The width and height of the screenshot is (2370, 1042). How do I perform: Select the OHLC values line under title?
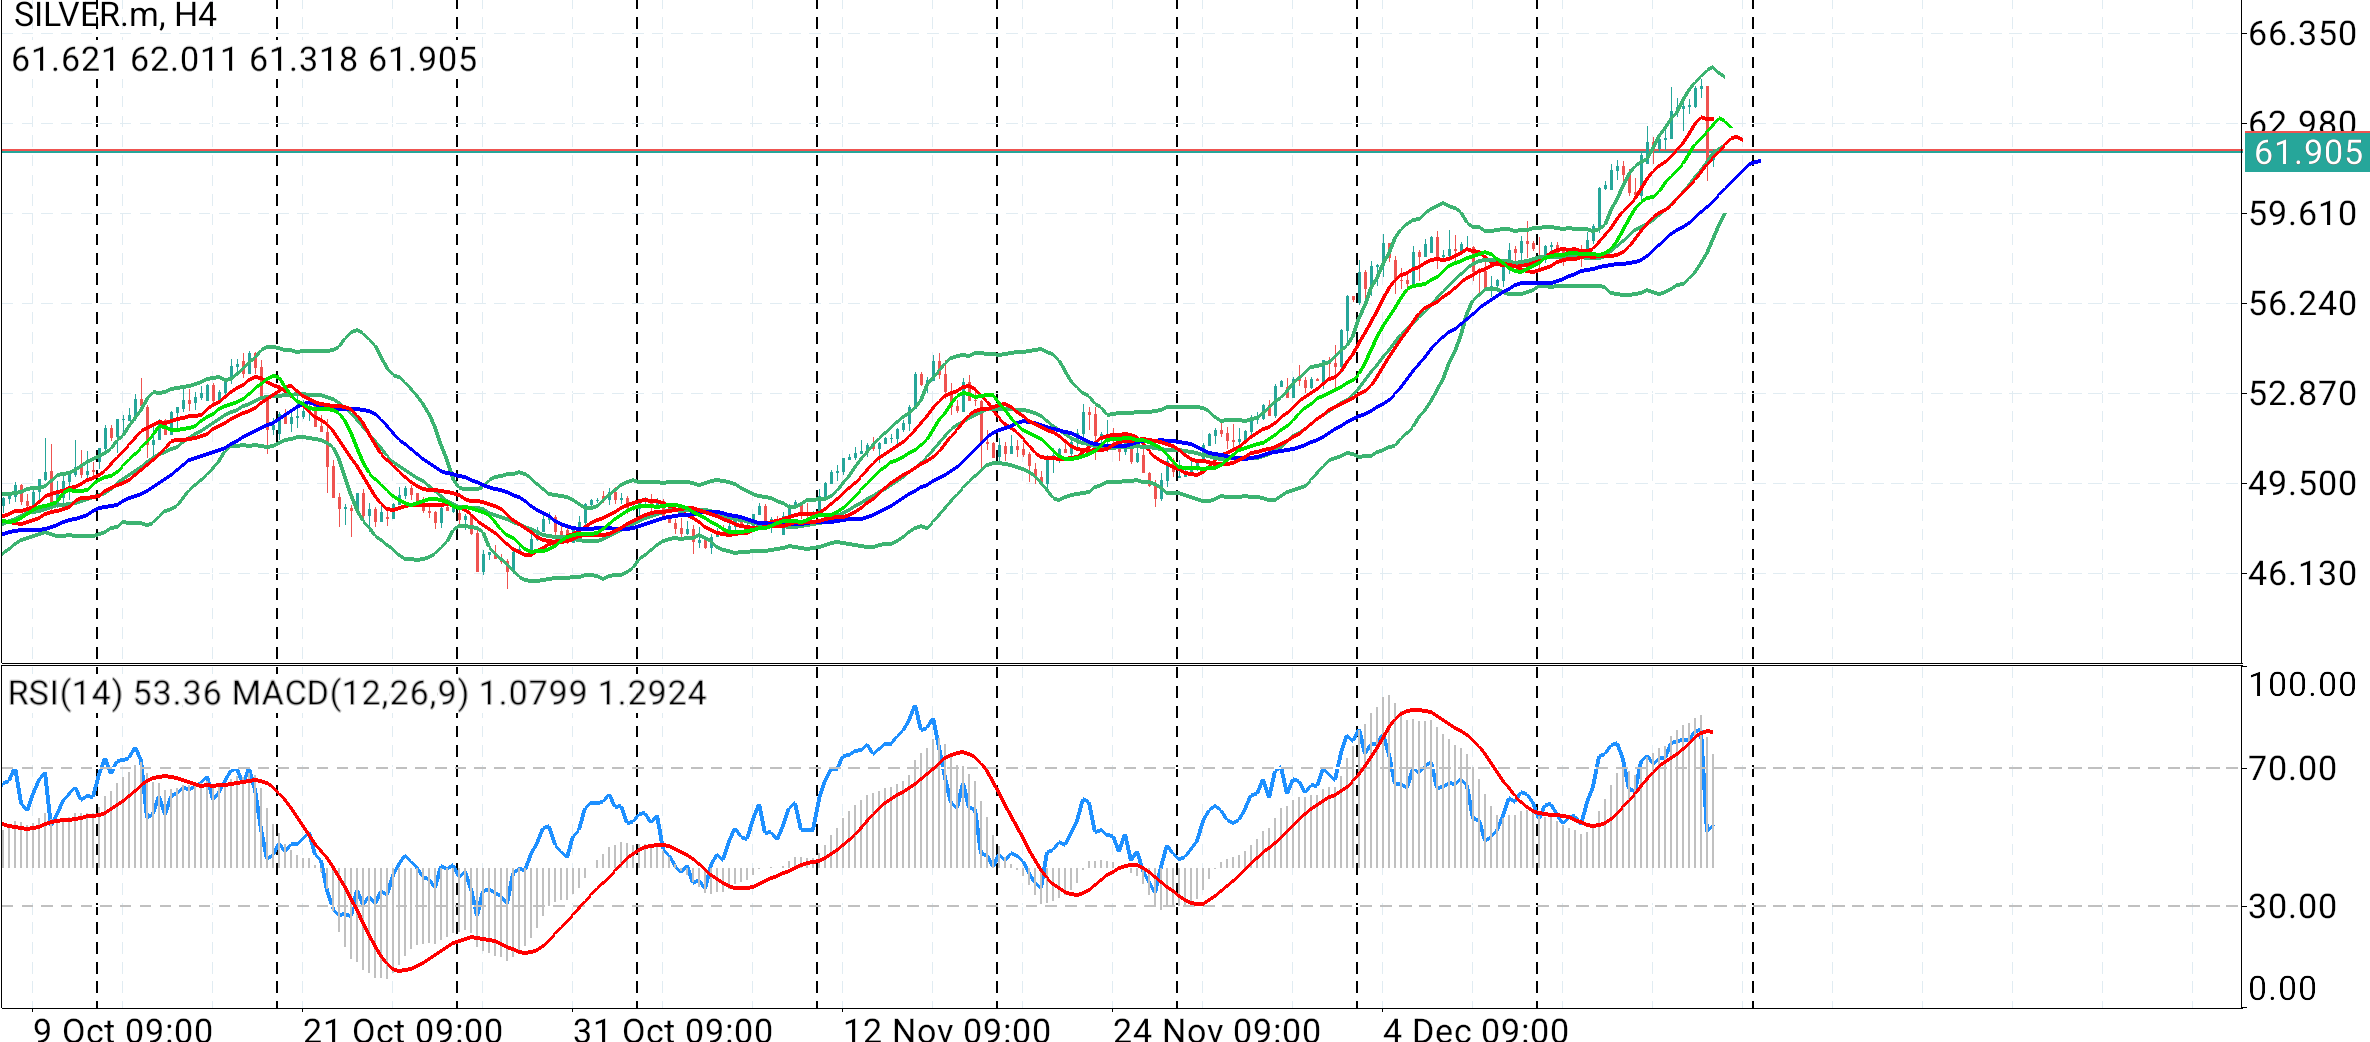[x=244, y=60]
